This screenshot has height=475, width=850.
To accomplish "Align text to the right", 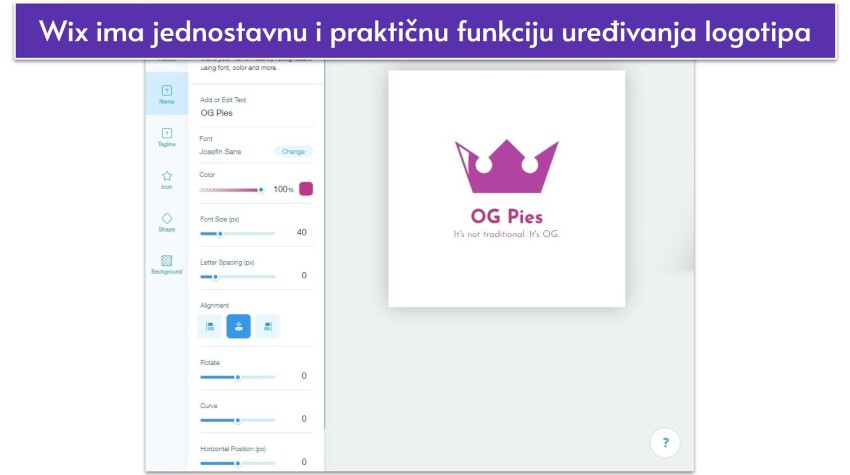I will point(267,326).
